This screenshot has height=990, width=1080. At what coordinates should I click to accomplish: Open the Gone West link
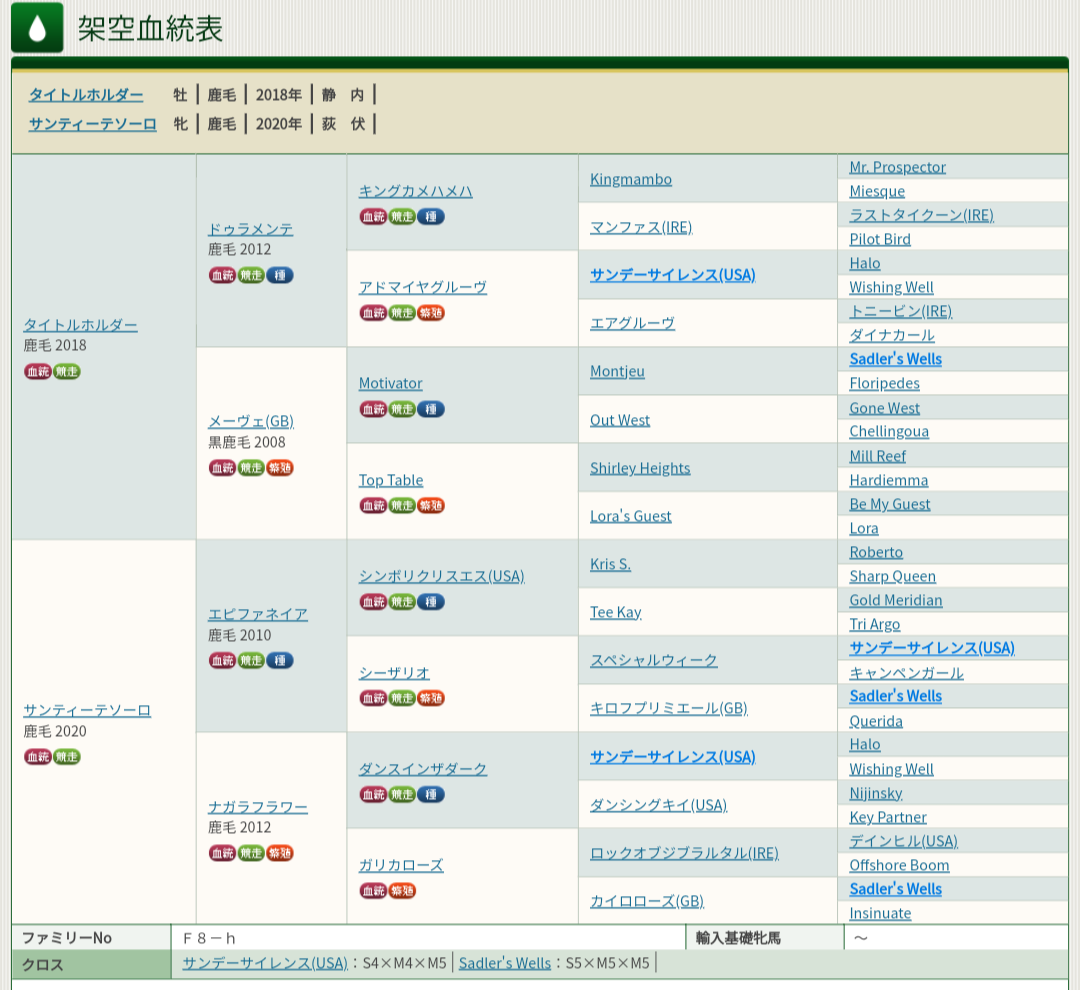[x=884, y=408]
